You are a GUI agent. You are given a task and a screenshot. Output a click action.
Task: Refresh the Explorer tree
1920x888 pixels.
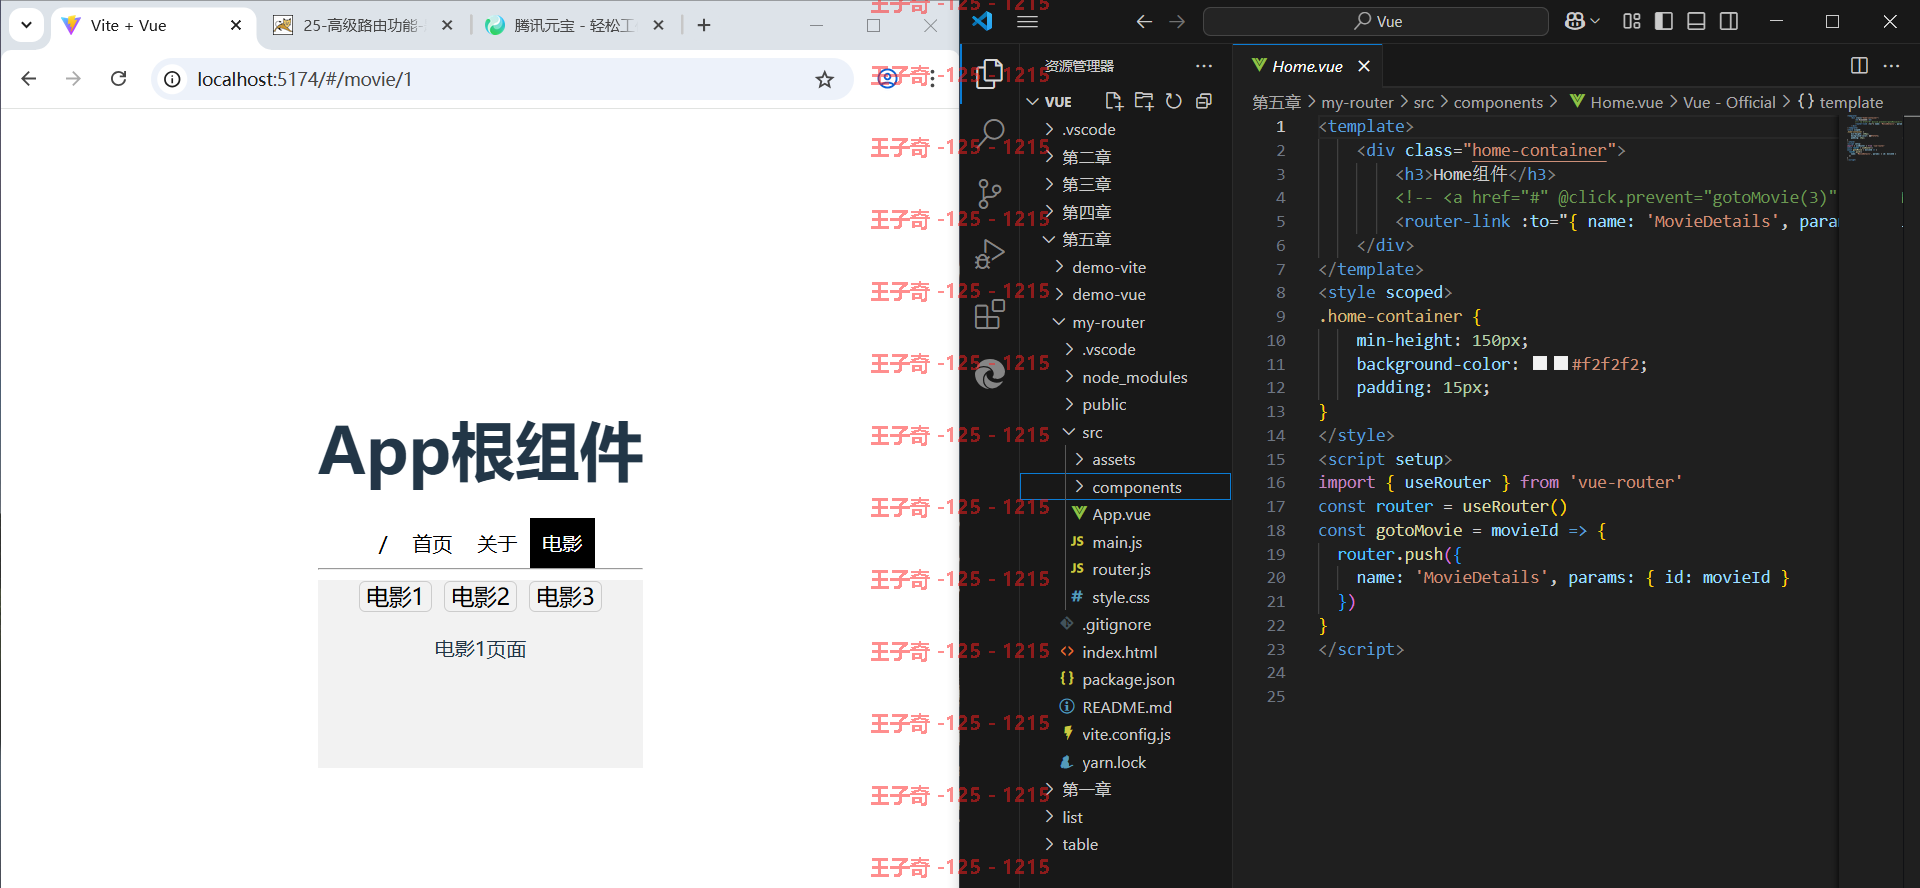pyautogui.click(x=1174, y=101)
